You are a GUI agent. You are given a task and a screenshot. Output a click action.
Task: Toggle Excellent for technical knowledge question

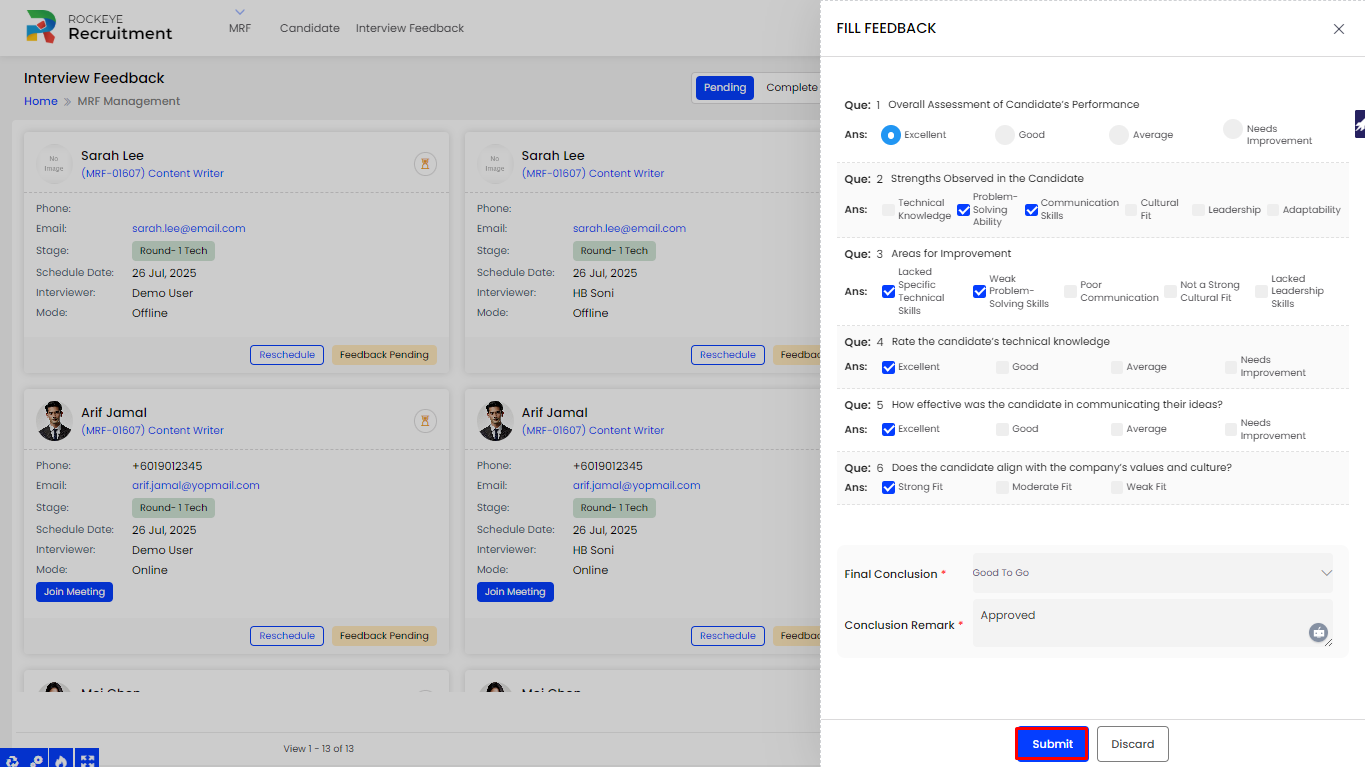coord(888,367)
